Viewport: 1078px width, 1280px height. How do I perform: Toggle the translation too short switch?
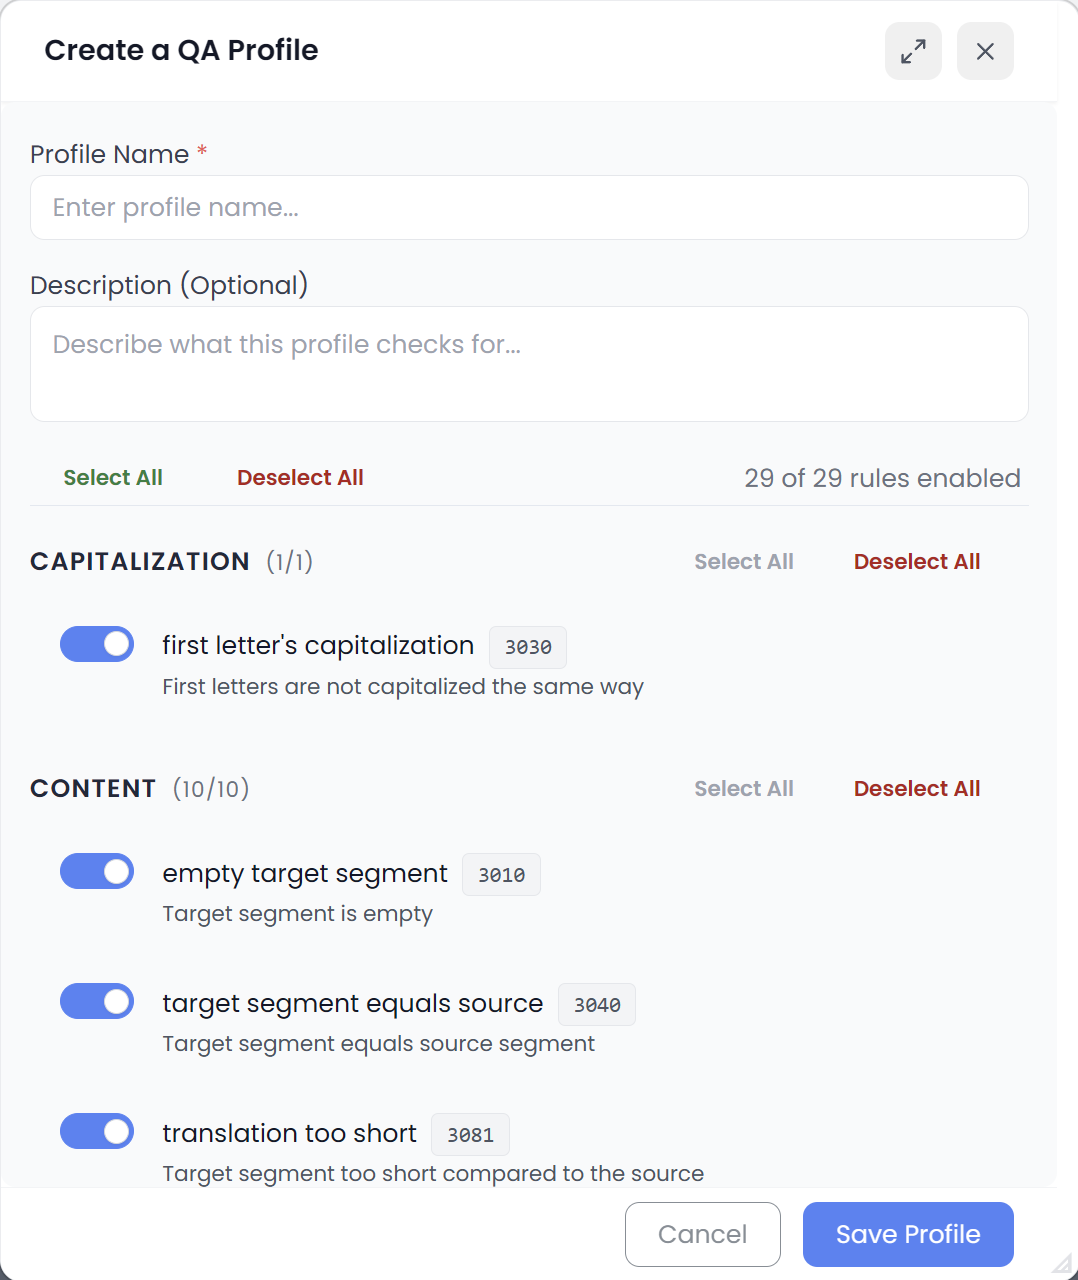(x=96, y=1131)
